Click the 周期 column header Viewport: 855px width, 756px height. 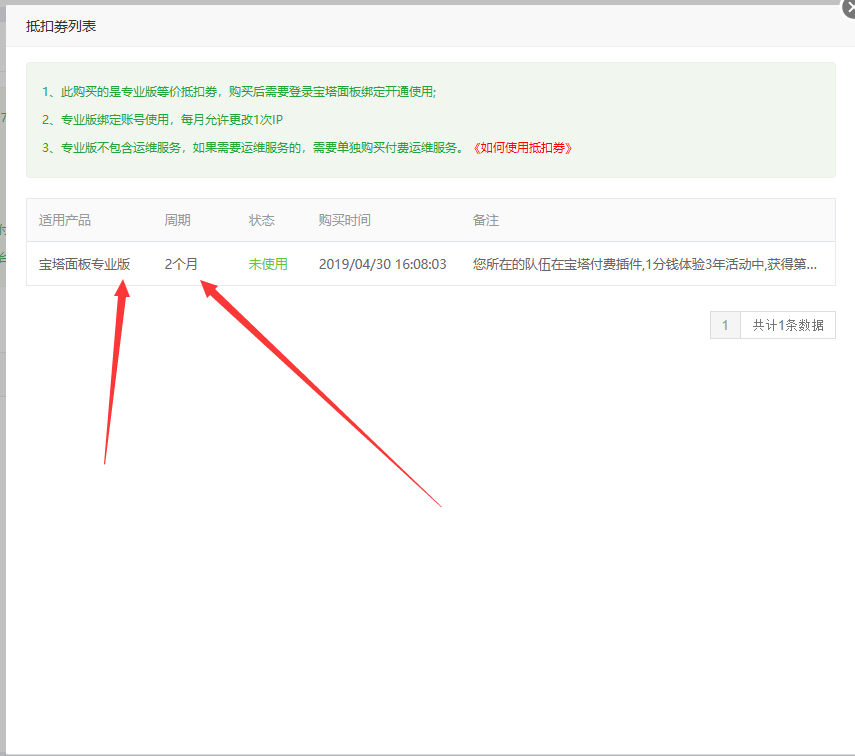click(177, 220)
